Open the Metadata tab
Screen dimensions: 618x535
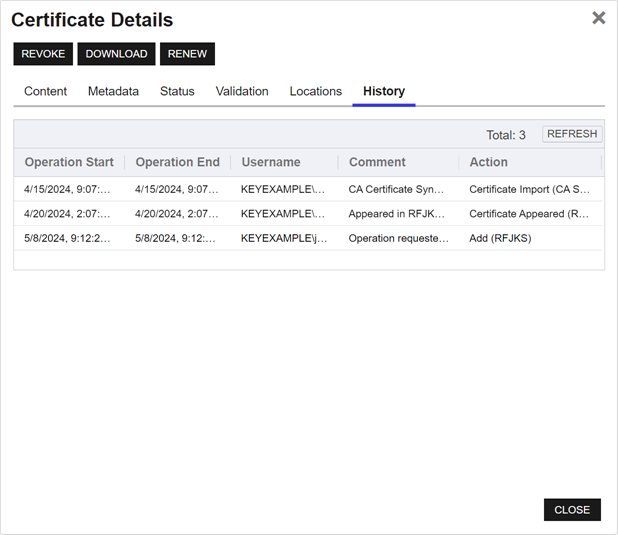pos(113,91)
